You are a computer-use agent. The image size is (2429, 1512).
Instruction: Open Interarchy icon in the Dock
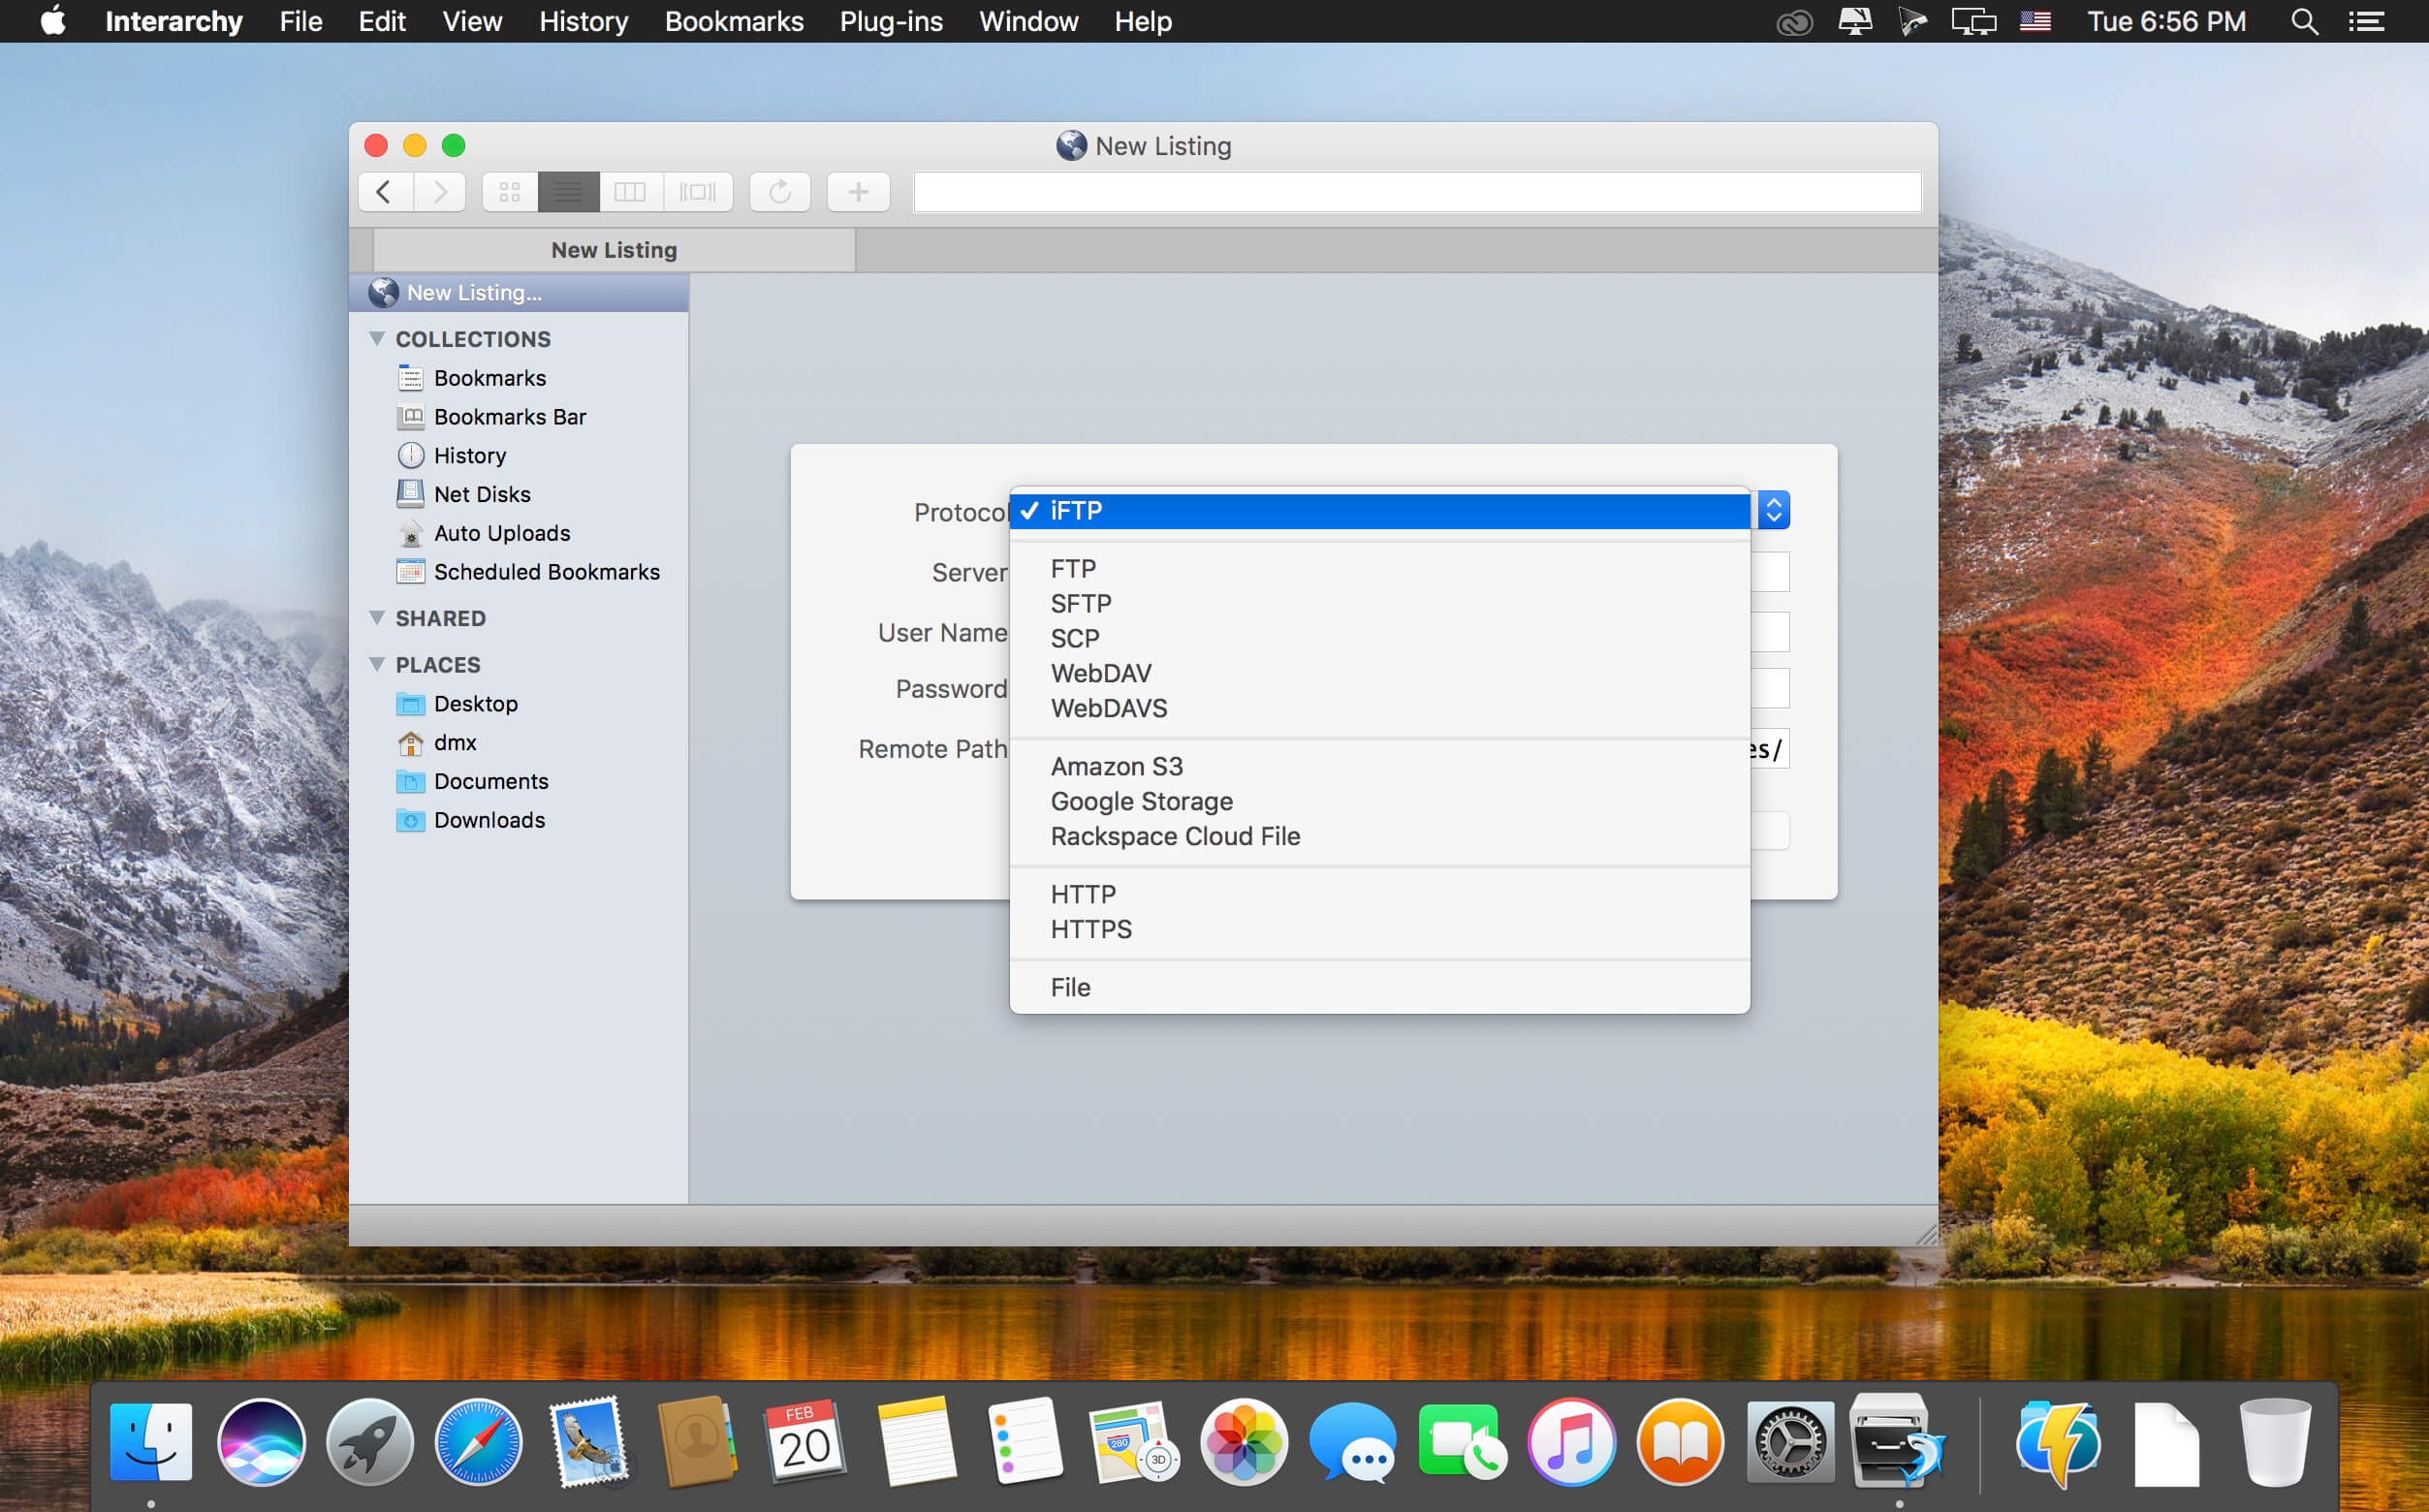click(x=1899, y=1442)
